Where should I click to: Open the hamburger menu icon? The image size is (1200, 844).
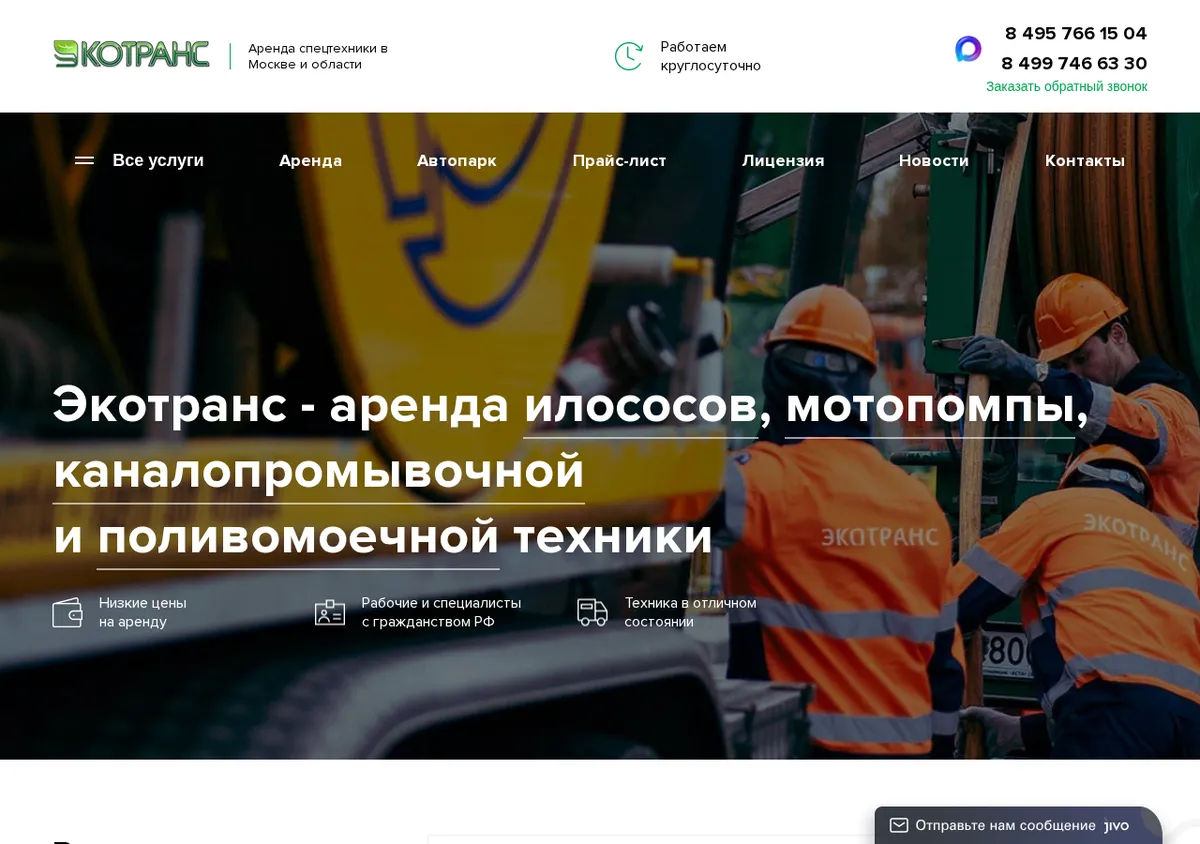[x=85, y=161]
